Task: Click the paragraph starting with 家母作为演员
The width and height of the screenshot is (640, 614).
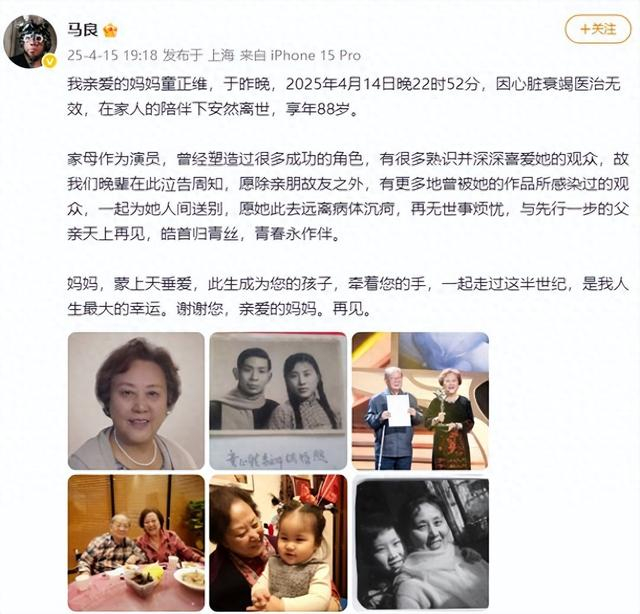Action: point(348,196)
